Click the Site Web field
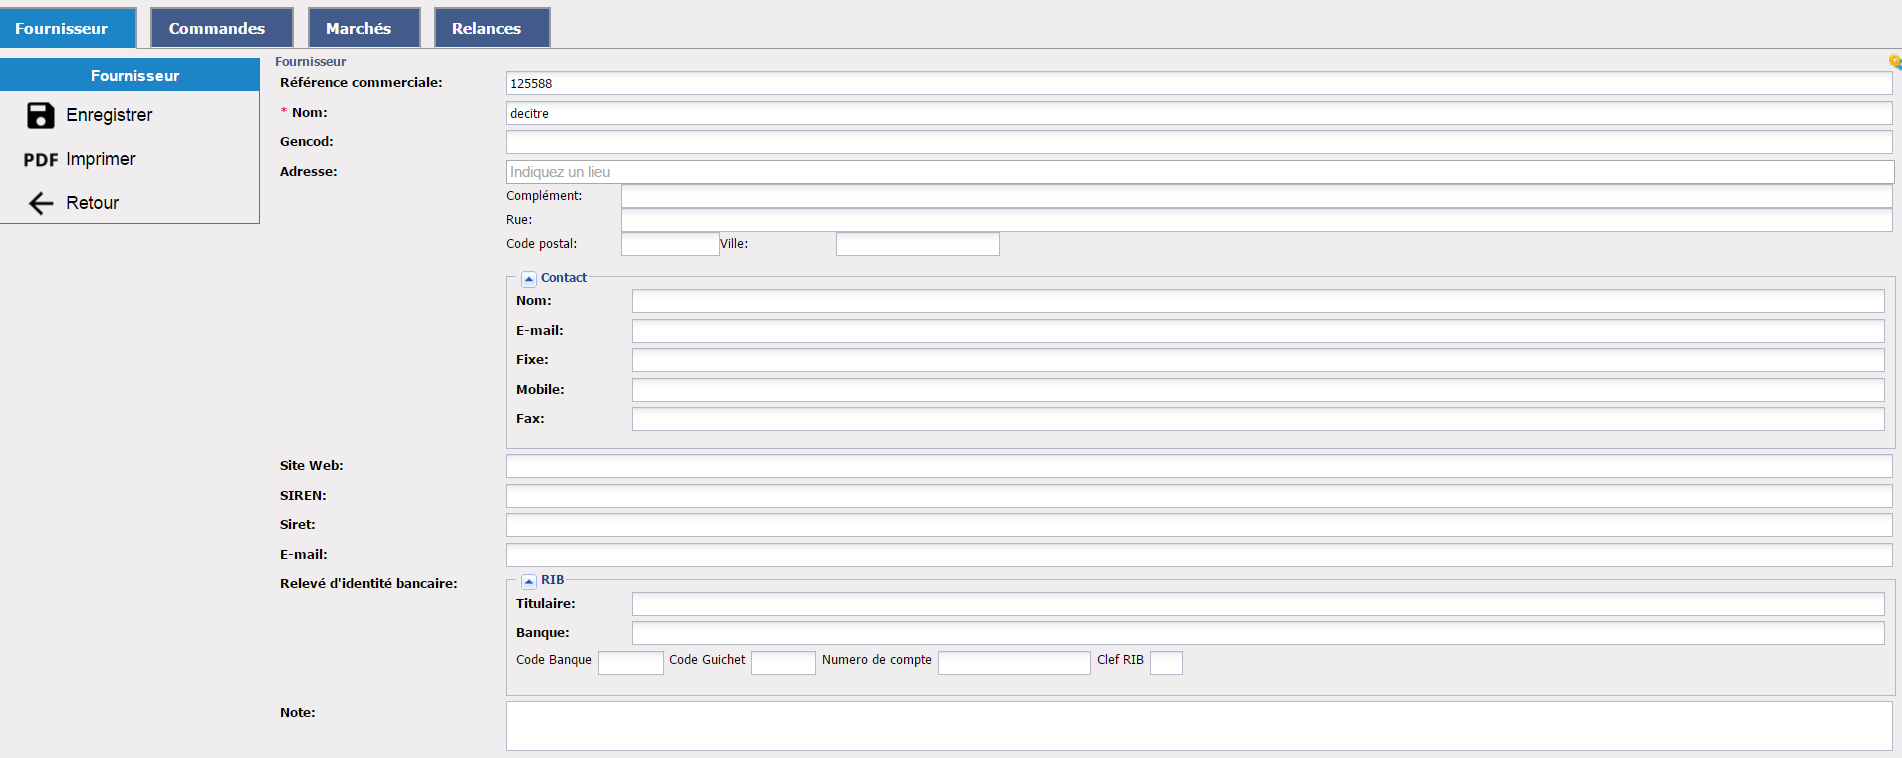 point(1199,466)
